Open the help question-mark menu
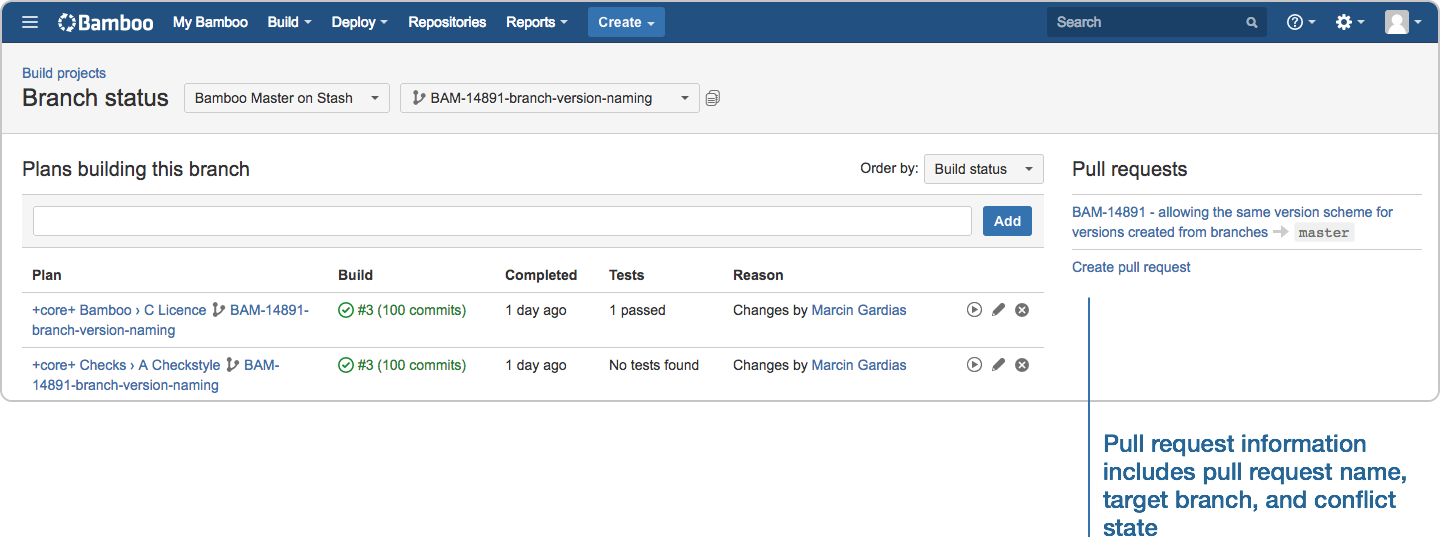This screenshot has height=560, width=1440. click(1300, 22)
